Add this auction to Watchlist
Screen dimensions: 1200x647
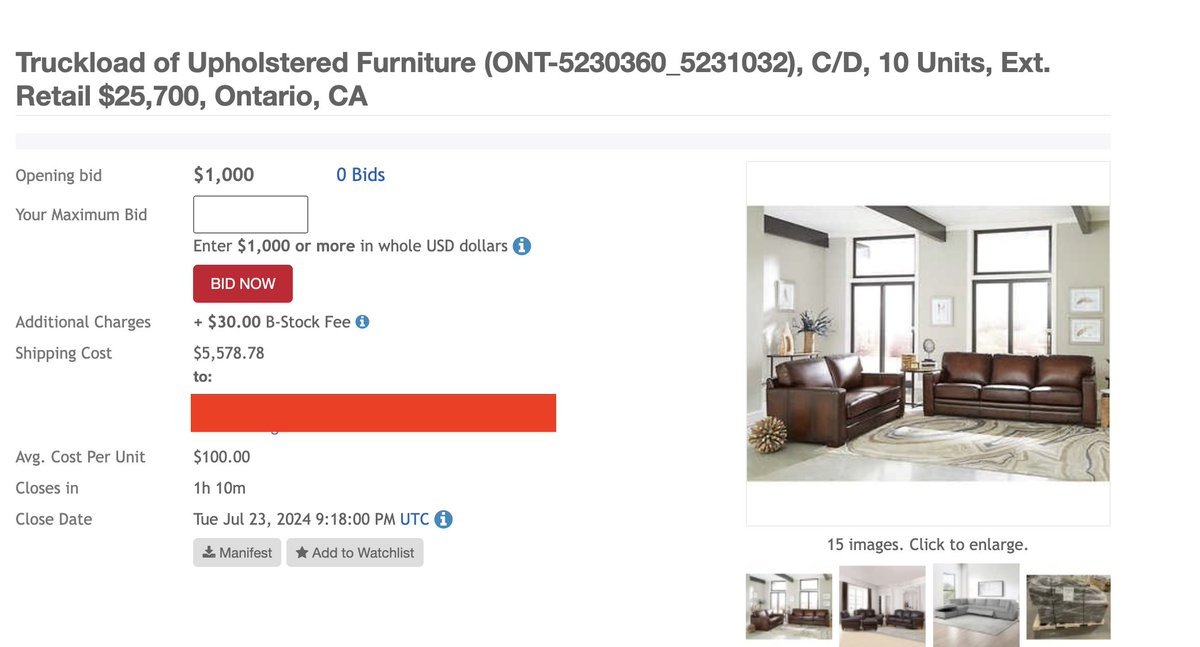click(355, 553)
